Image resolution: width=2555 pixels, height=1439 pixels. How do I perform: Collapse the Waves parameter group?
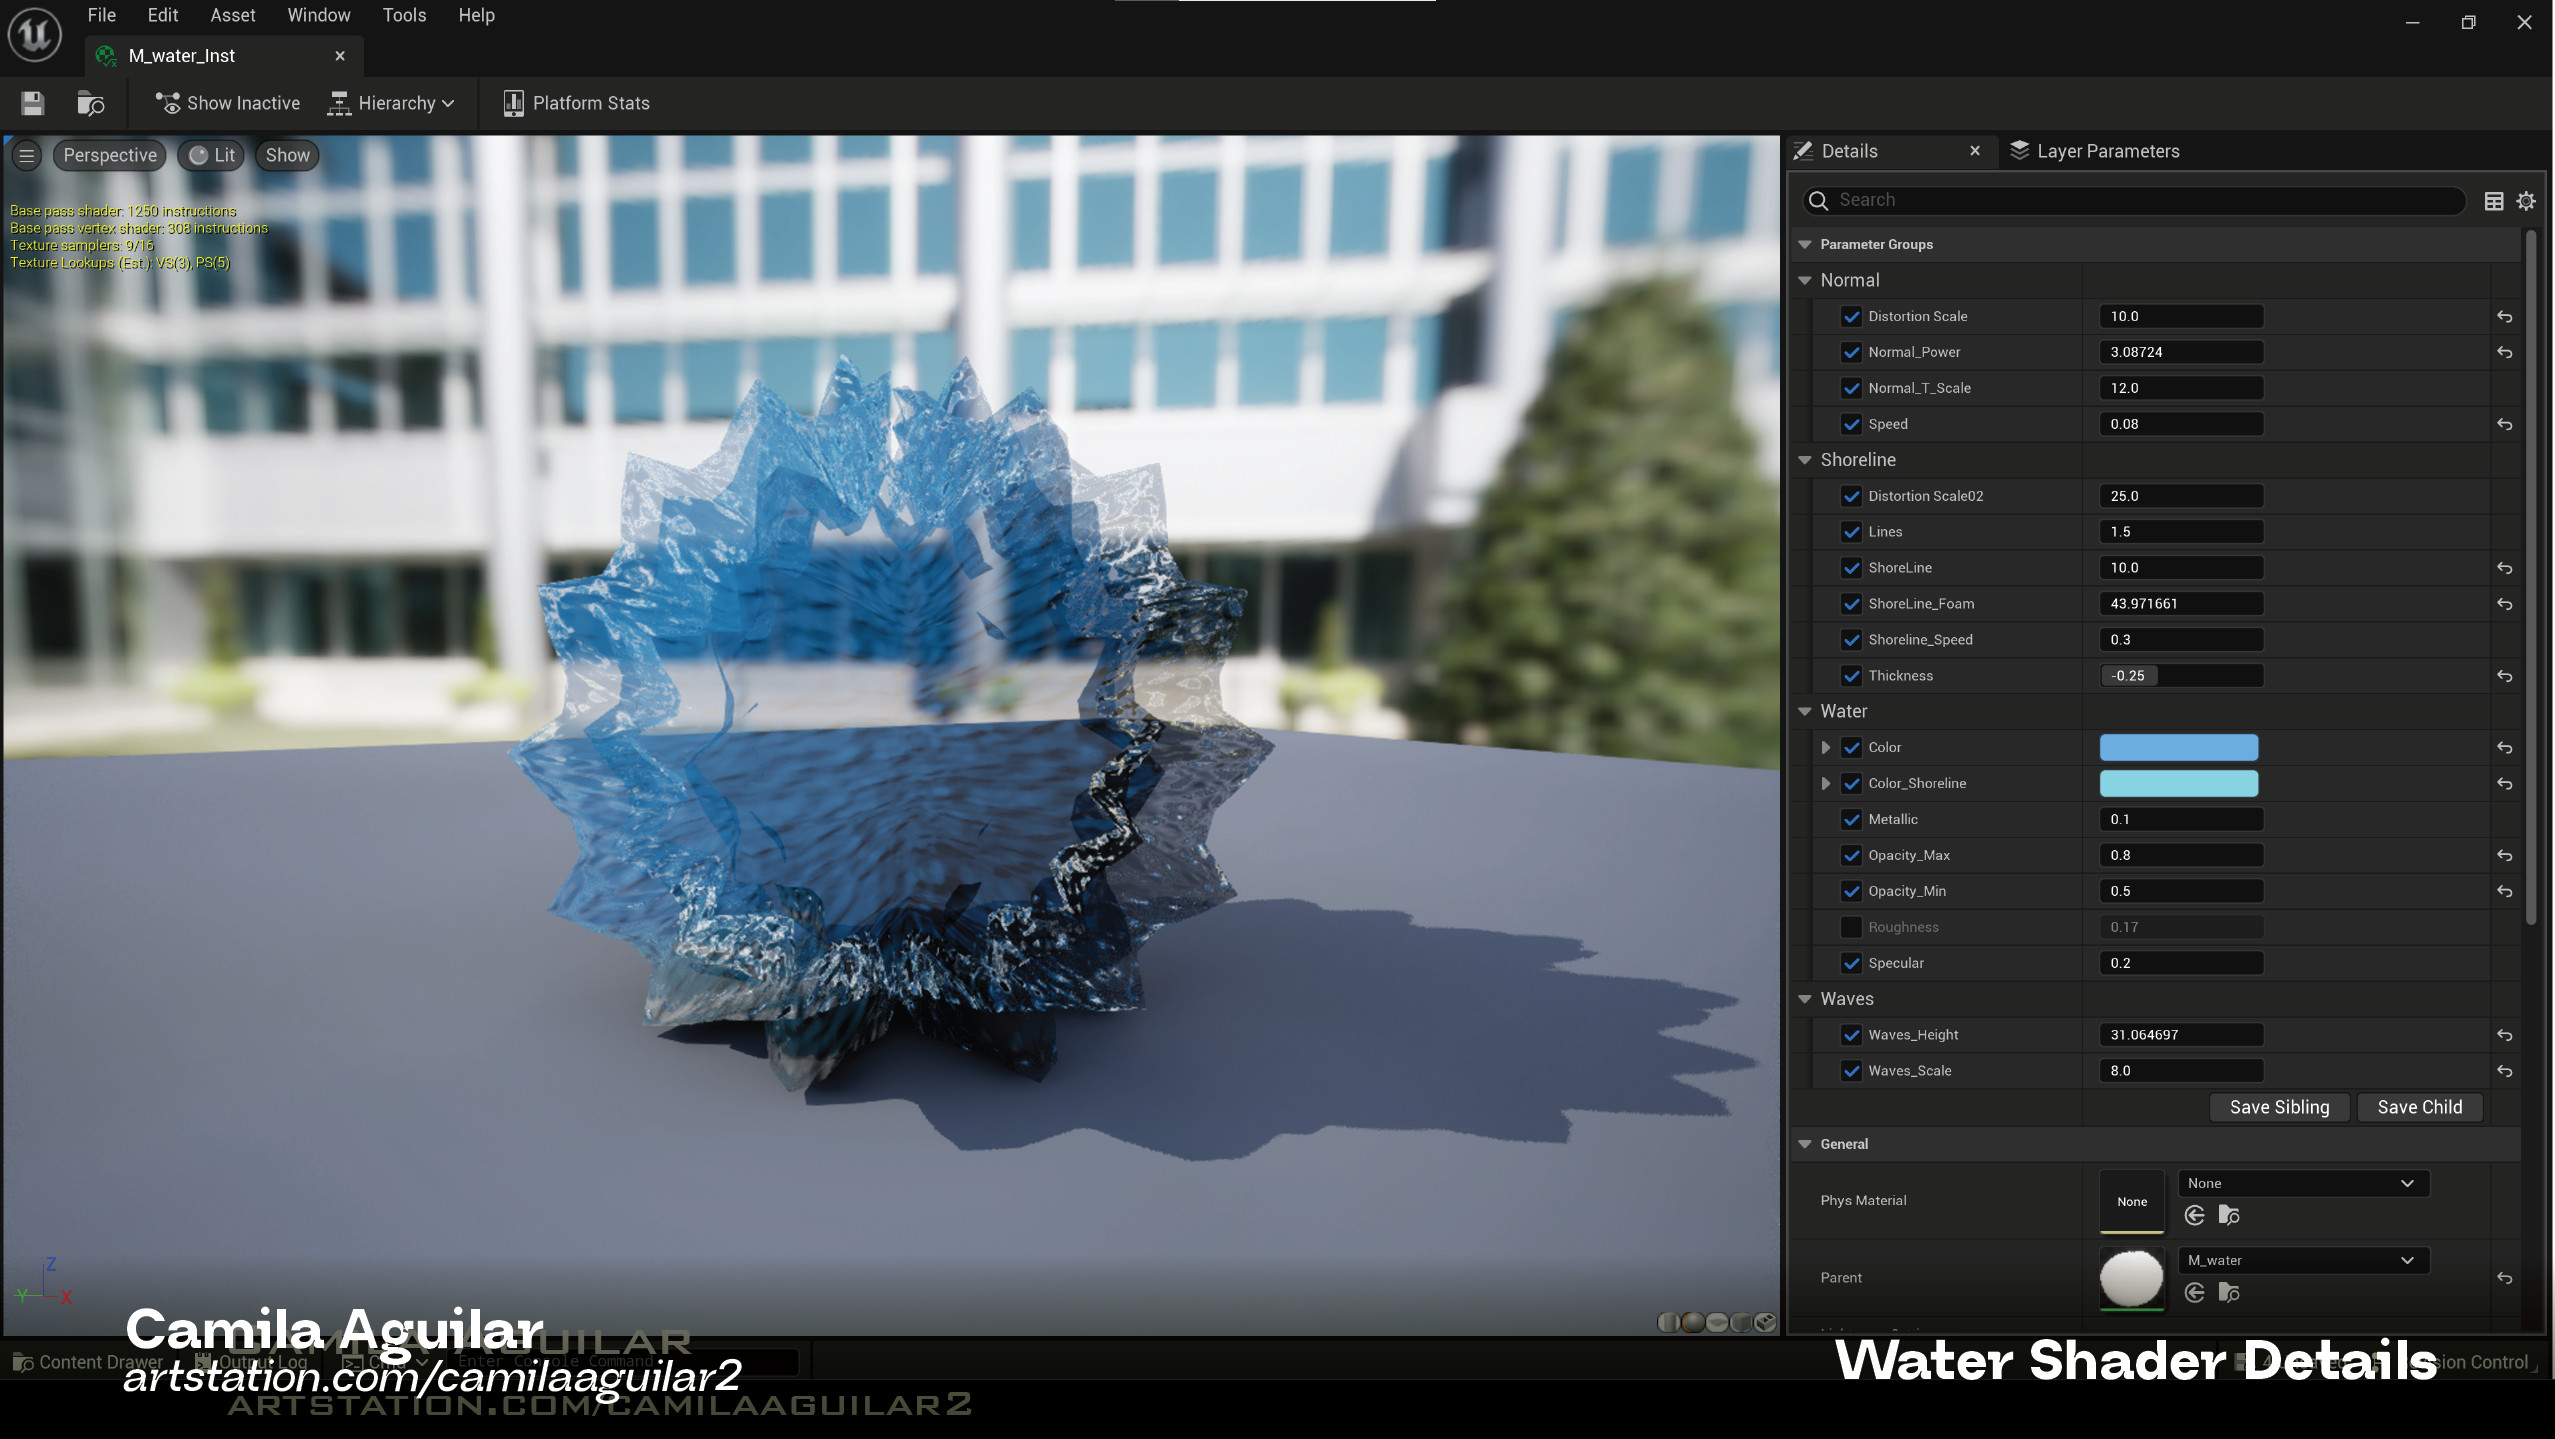(x=1805, y=999)
